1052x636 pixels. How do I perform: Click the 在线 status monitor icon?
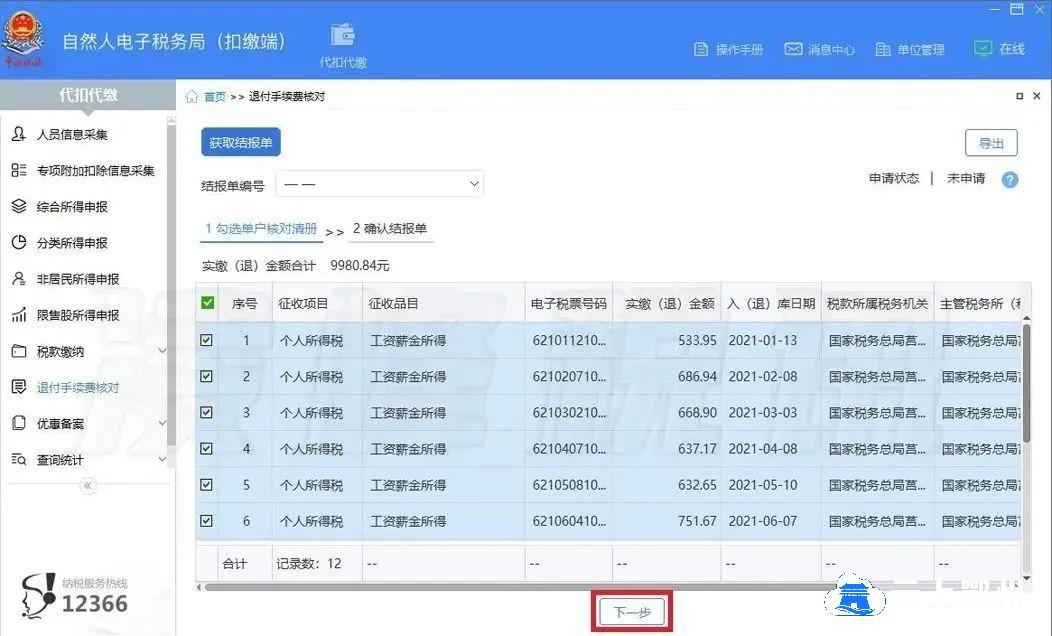click(x=982, y=48)
